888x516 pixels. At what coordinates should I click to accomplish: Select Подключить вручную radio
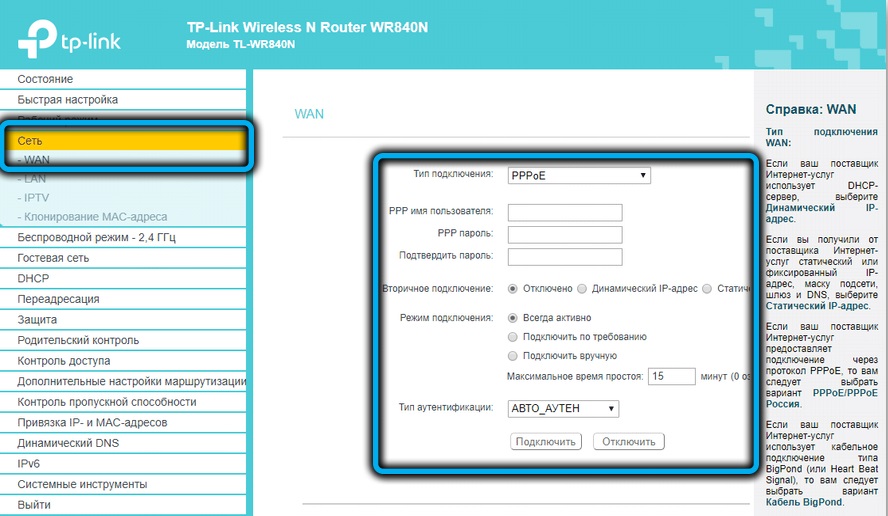tap(513, 356)
